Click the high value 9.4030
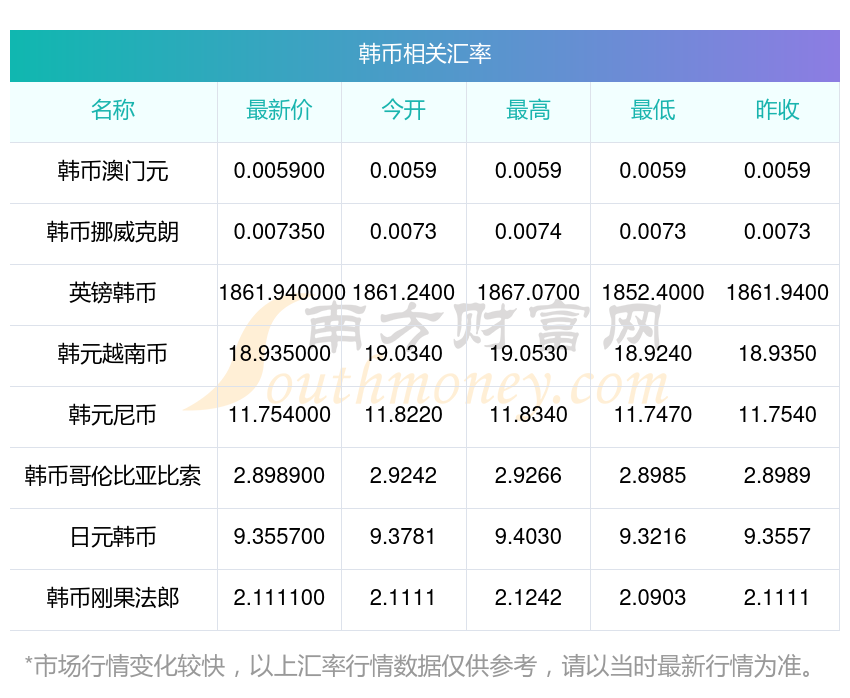 click(x=528, y=537)
